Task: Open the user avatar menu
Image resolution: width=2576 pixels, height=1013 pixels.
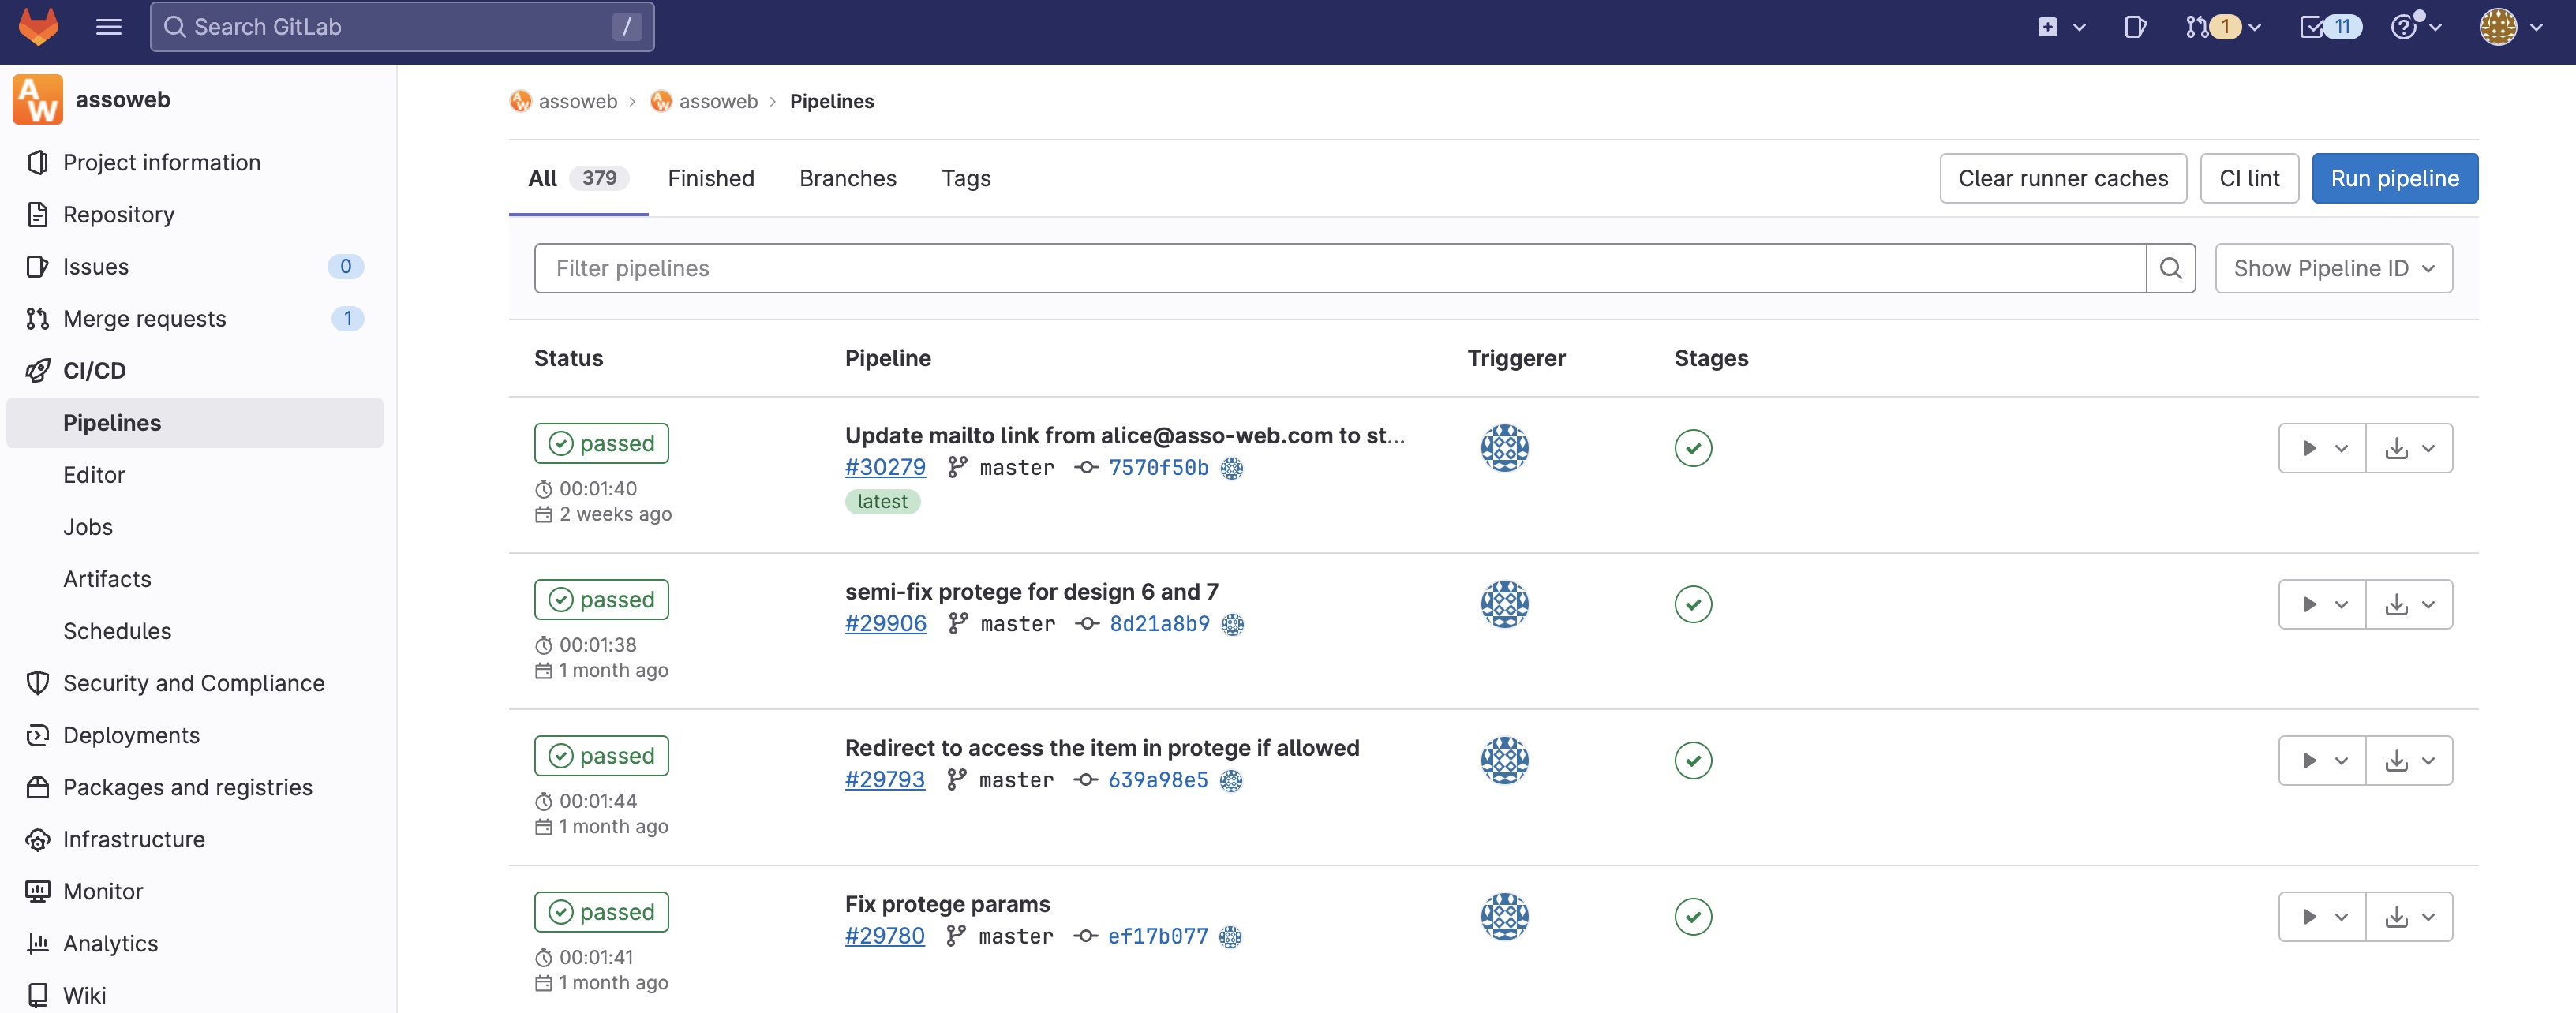Action: (x=2497, y=27)
